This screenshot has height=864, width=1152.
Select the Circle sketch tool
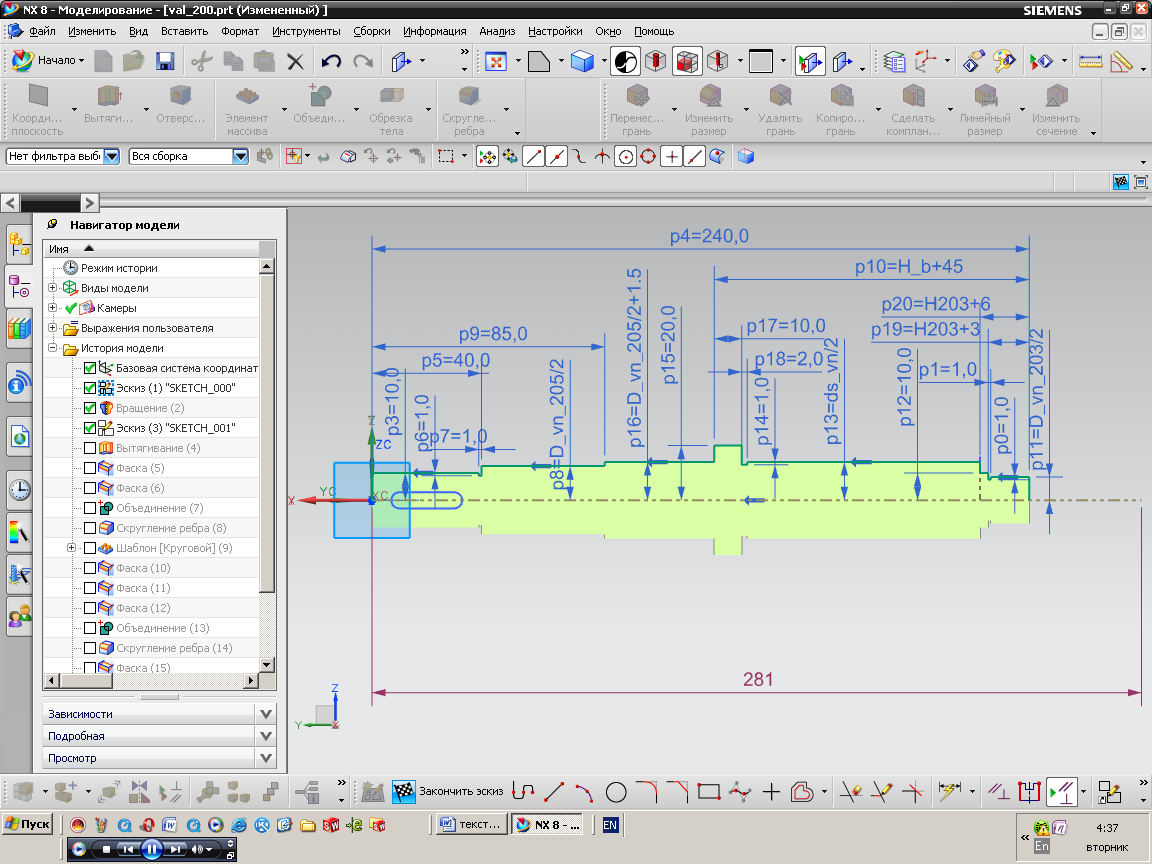(616, 792)
